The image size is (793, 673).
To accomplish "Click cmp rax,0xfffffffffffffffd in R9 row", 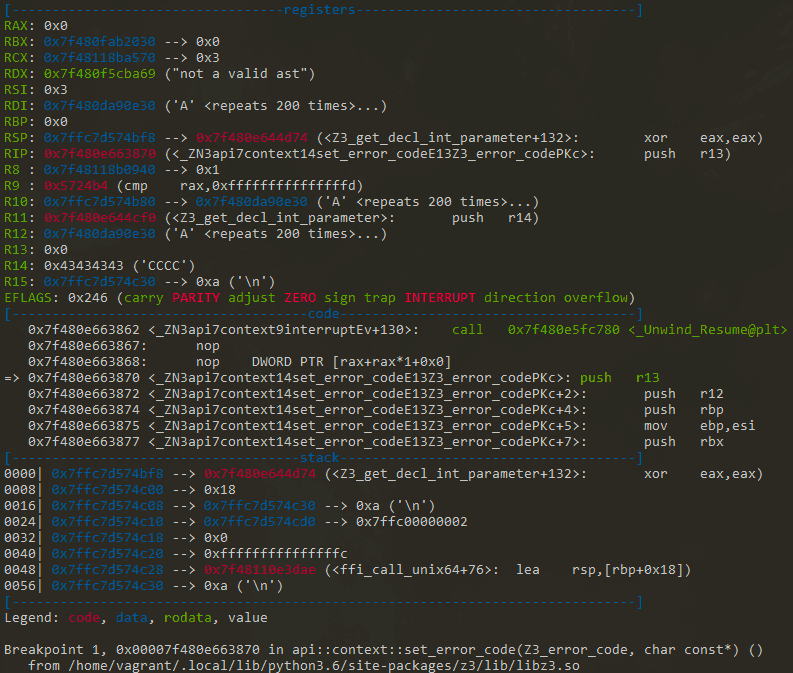I will click(240, 186).
